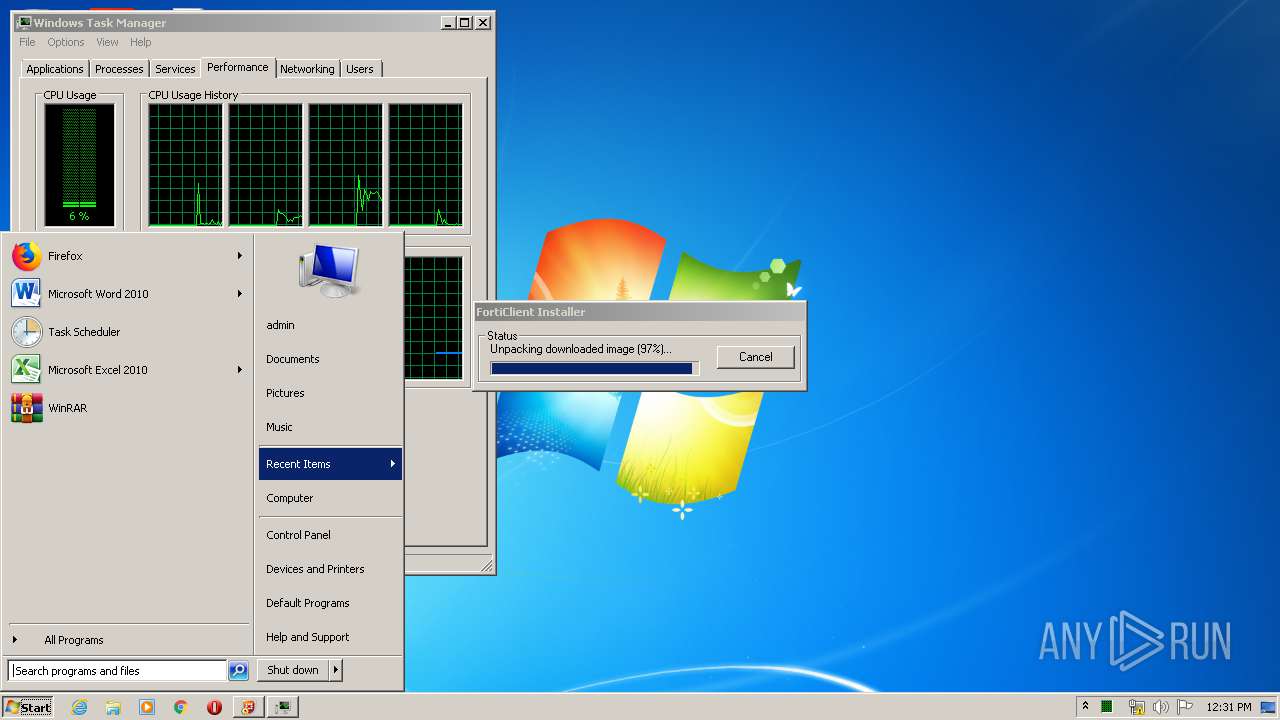Open the volume speaker tray icon
The width and height of the screenshot is (1280, 720).
pos(1160,707)
